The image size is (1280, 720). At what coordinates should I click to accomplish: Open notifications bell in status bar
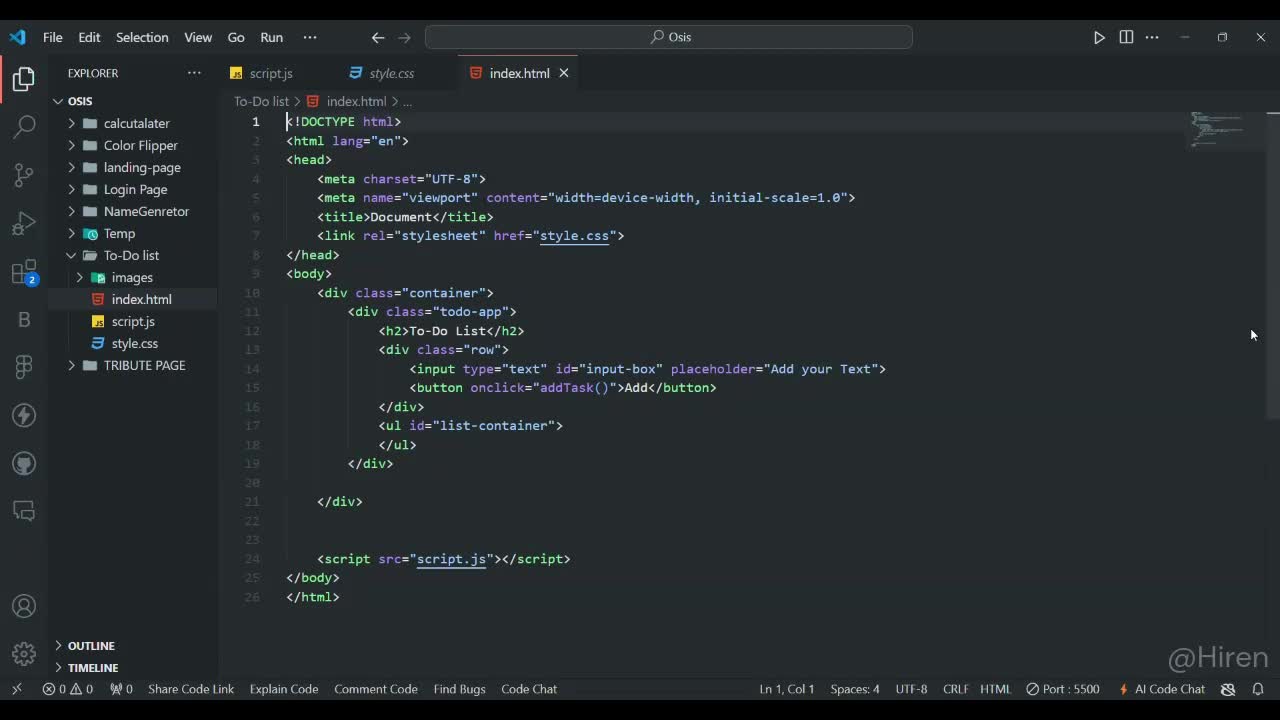pyautogui.click(x=1258, y=689)
